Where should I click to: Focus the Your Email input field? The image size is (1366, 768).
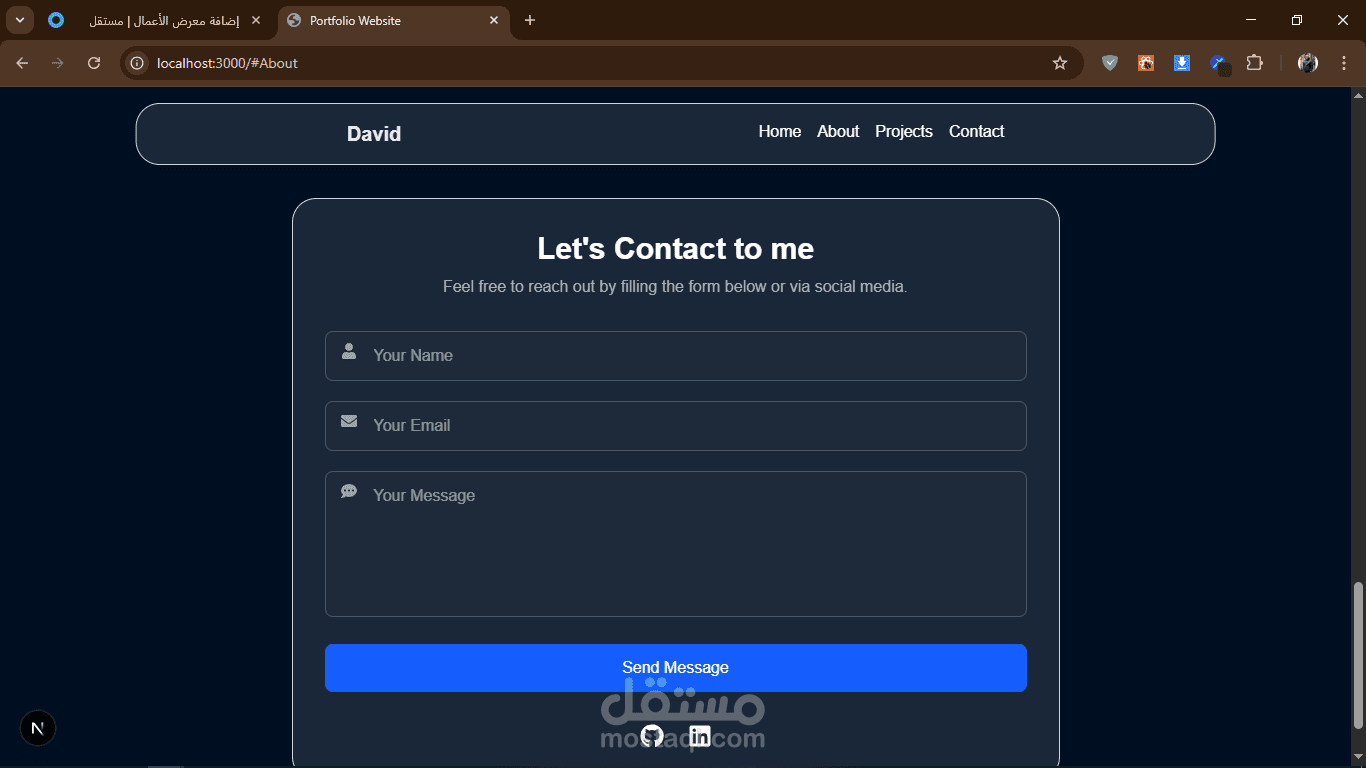[676, 426]
